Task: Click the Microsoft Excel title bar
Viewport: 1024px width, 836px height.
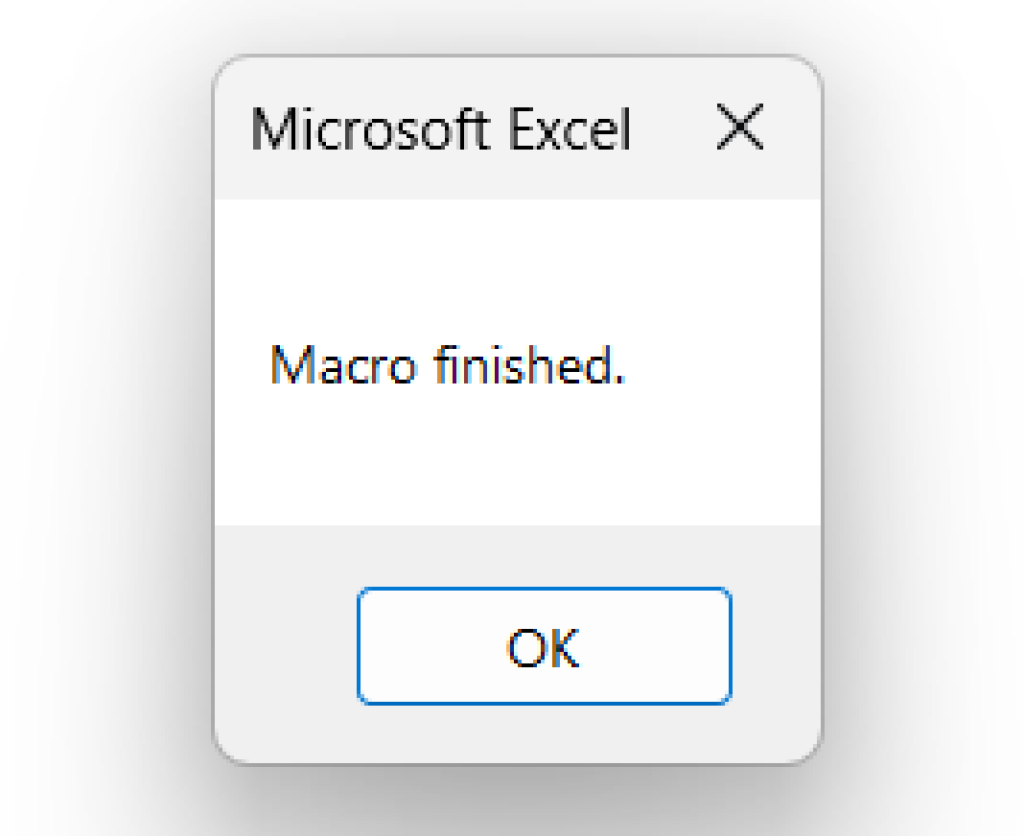Action: click(441, 130)
